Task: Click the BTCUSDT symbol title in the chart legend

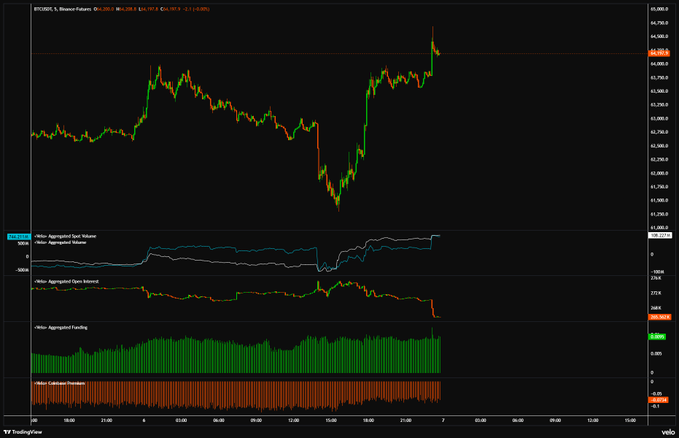Action: pyautogui.click(x=62, y=9)
